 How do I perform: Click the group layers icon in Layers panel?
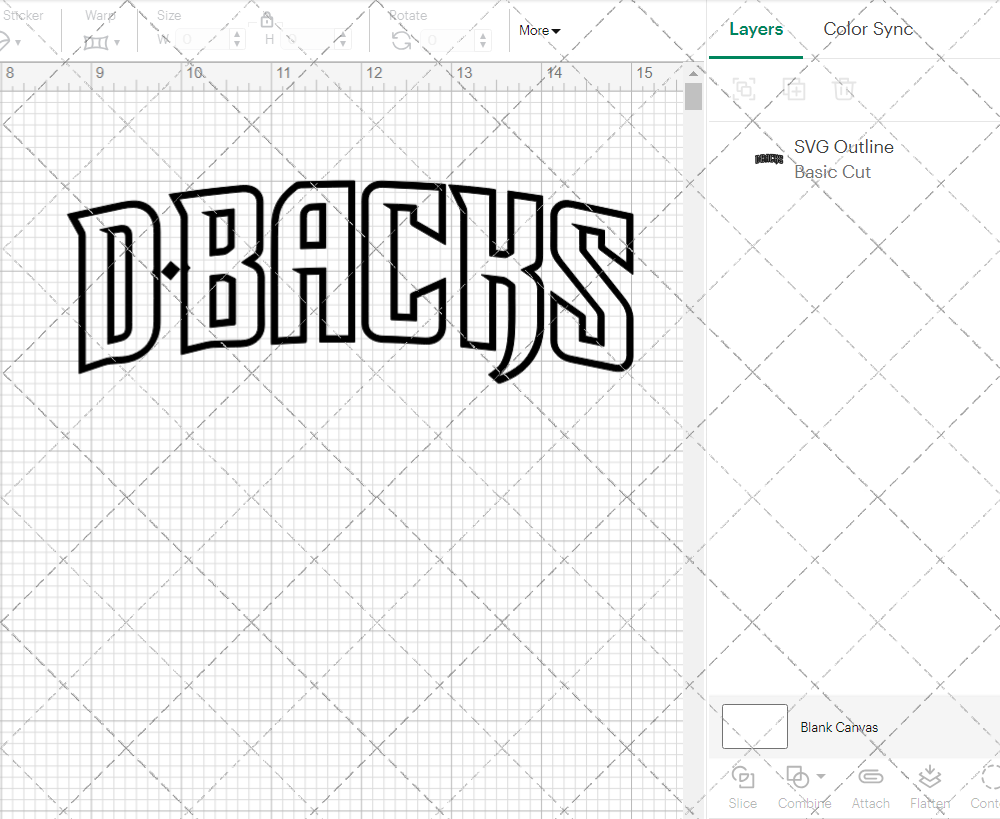click(x=743, y=89)
